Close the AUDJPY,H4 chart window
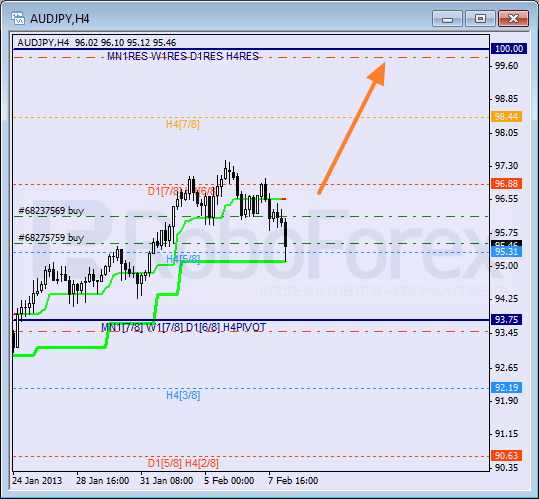539x499 pixels. (x=513, y=19)
